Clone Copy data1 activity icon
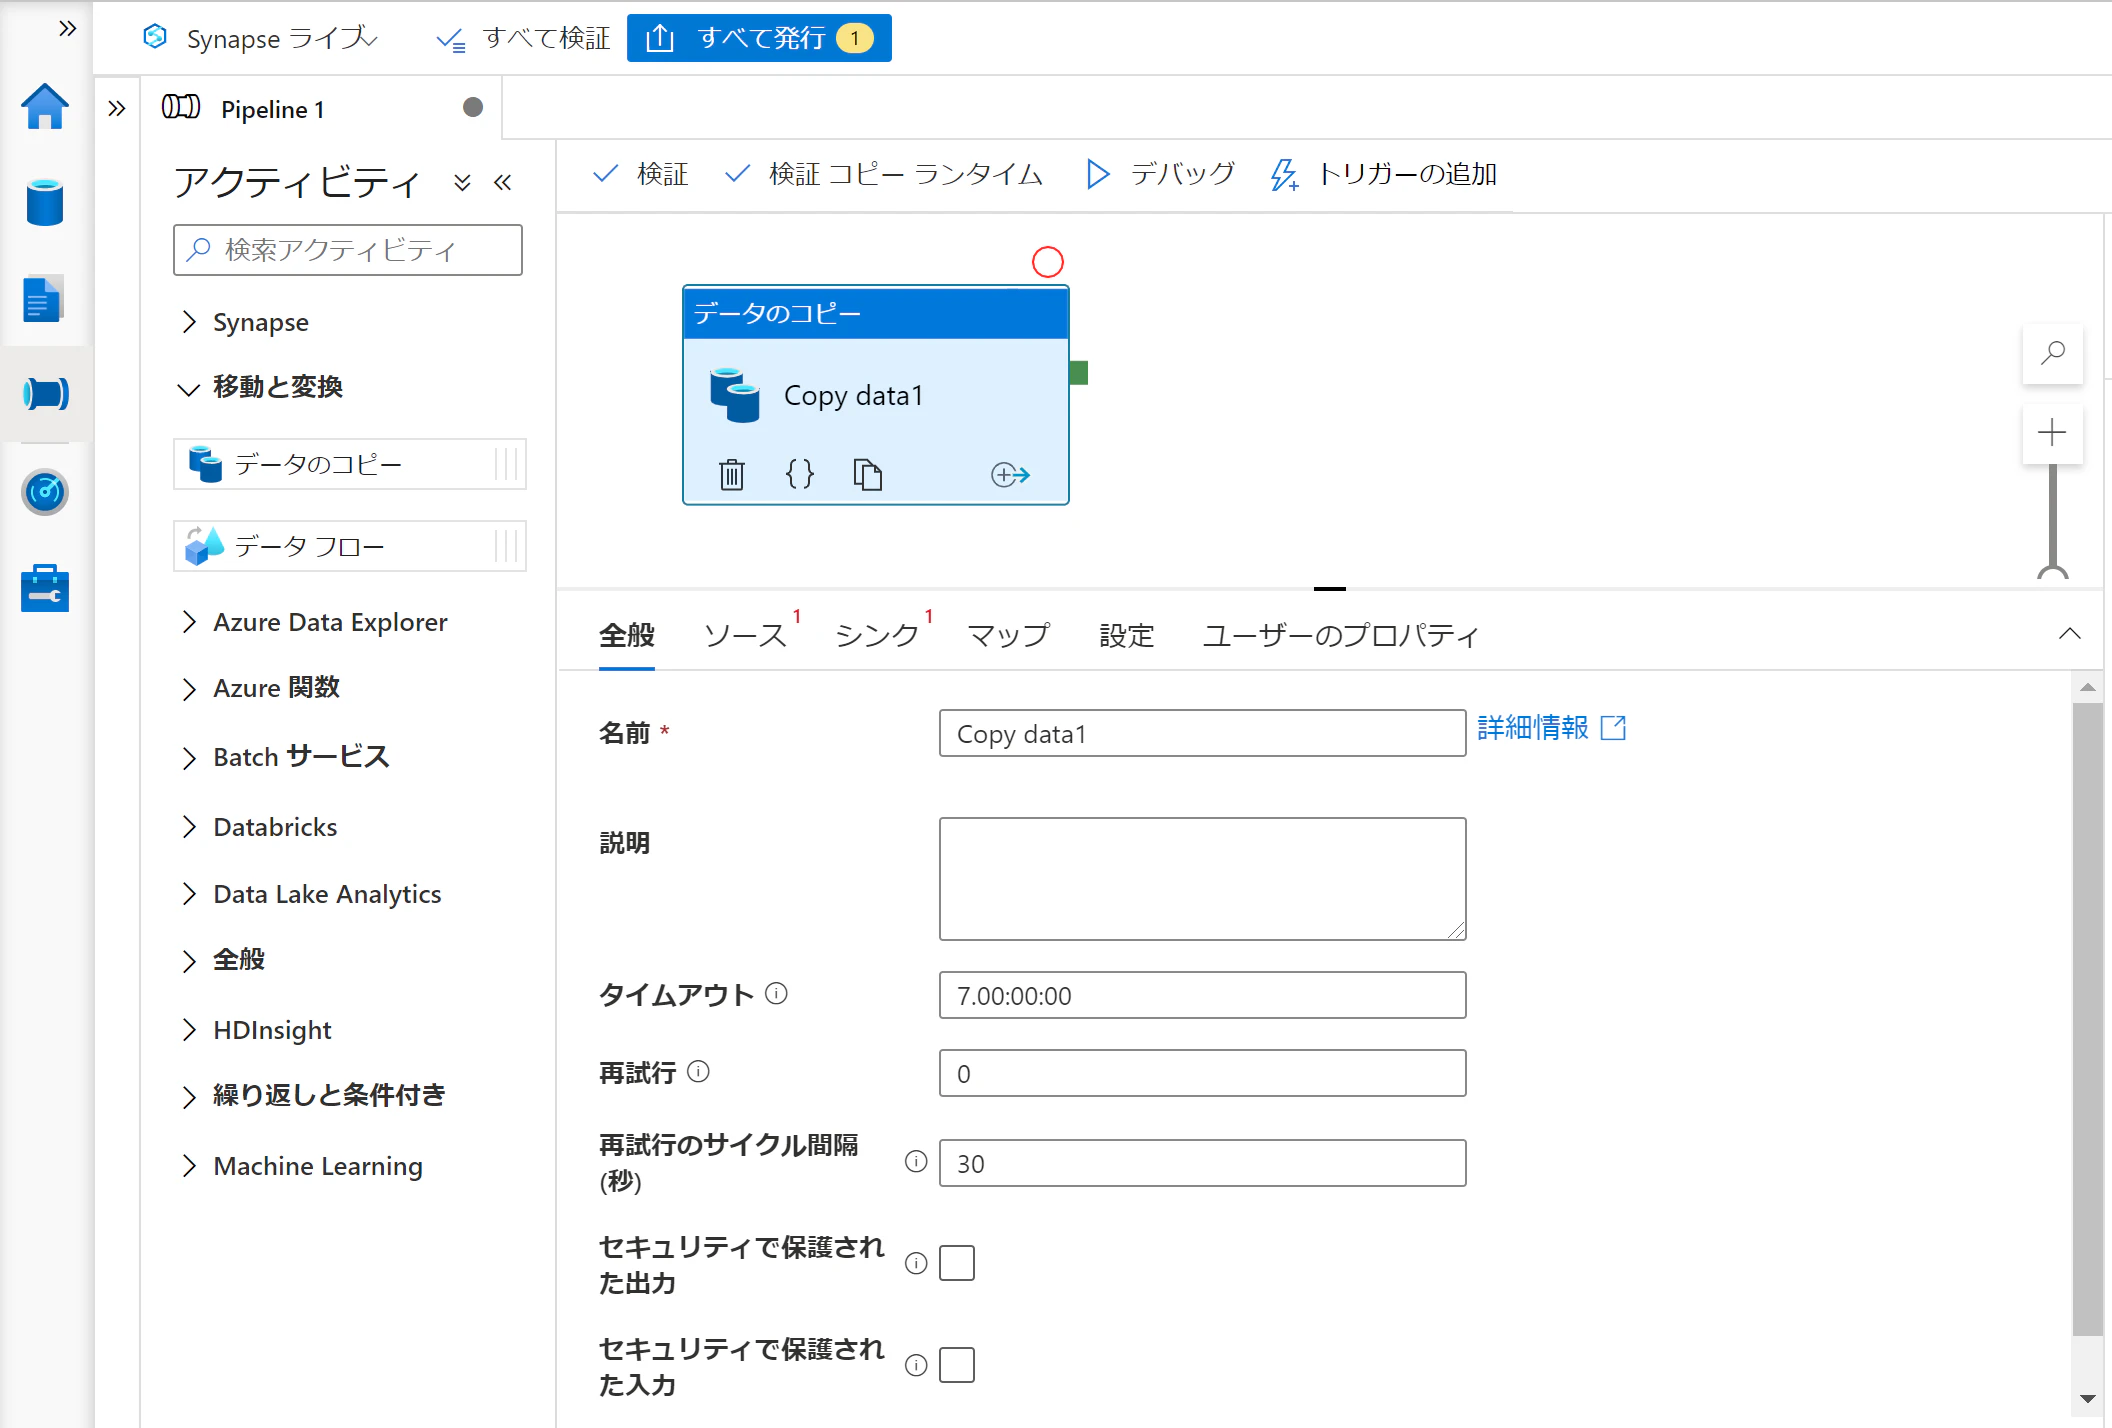The height and width of the screenshot is (1428, 2112). (x=867, y=474)
